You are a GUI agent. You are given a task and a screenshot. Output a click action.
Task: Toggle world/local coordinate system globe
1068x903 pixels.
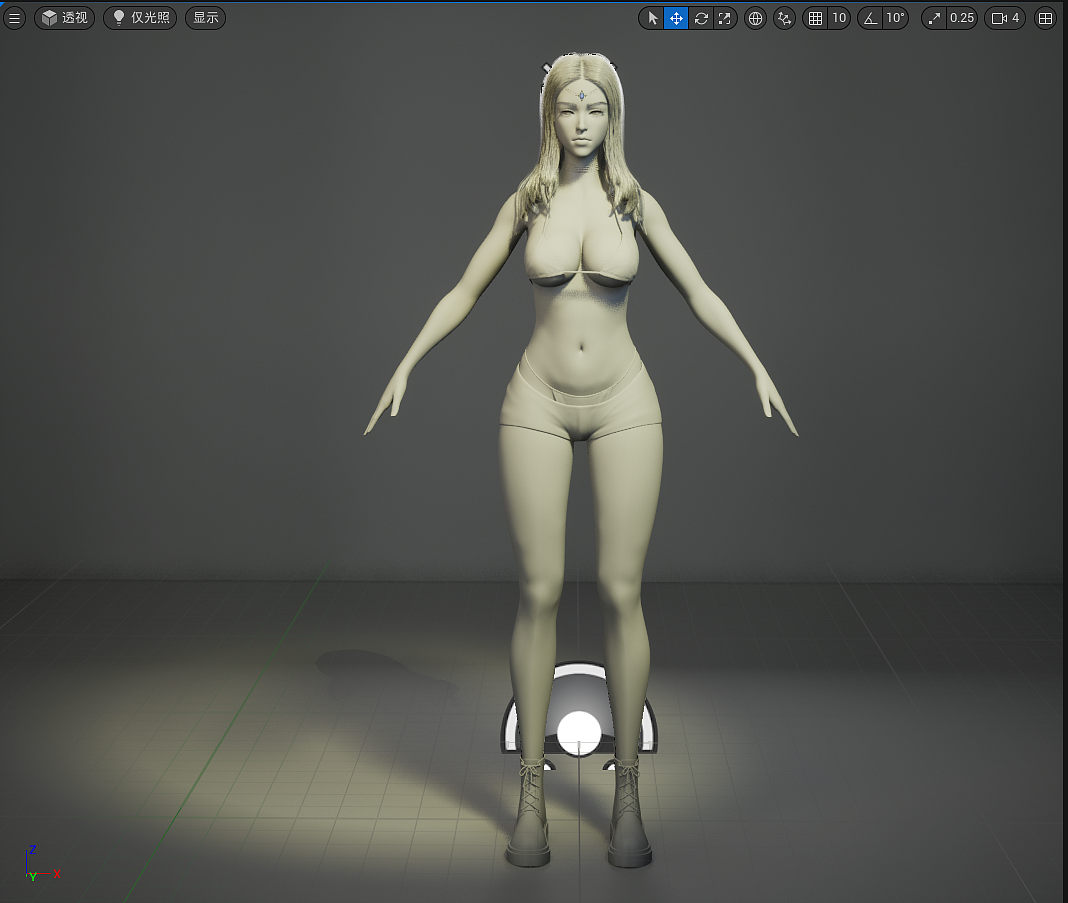(755, 18)
